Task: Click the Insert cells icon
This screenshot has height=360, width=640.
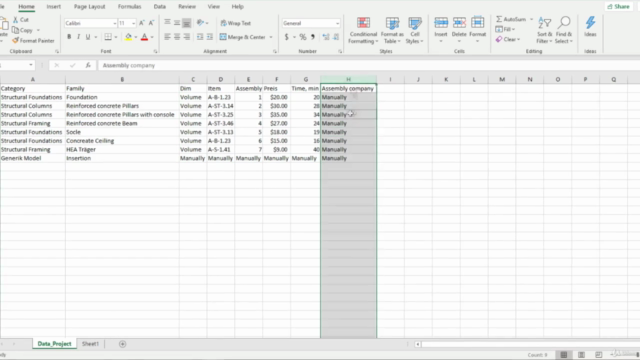Action: pos(441,23)
